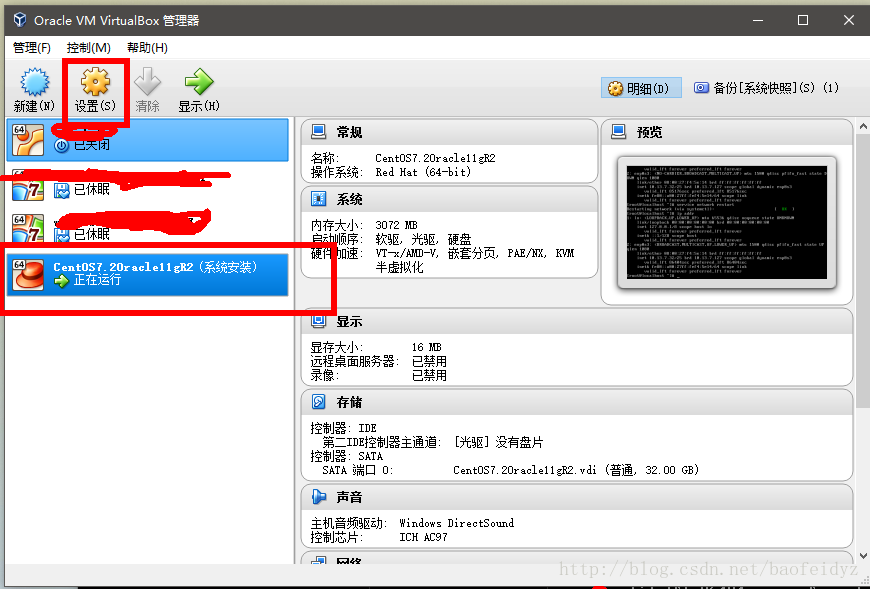Open the 存储 storage section header
This screenshot has width=870, height=589.
[576, 402]
